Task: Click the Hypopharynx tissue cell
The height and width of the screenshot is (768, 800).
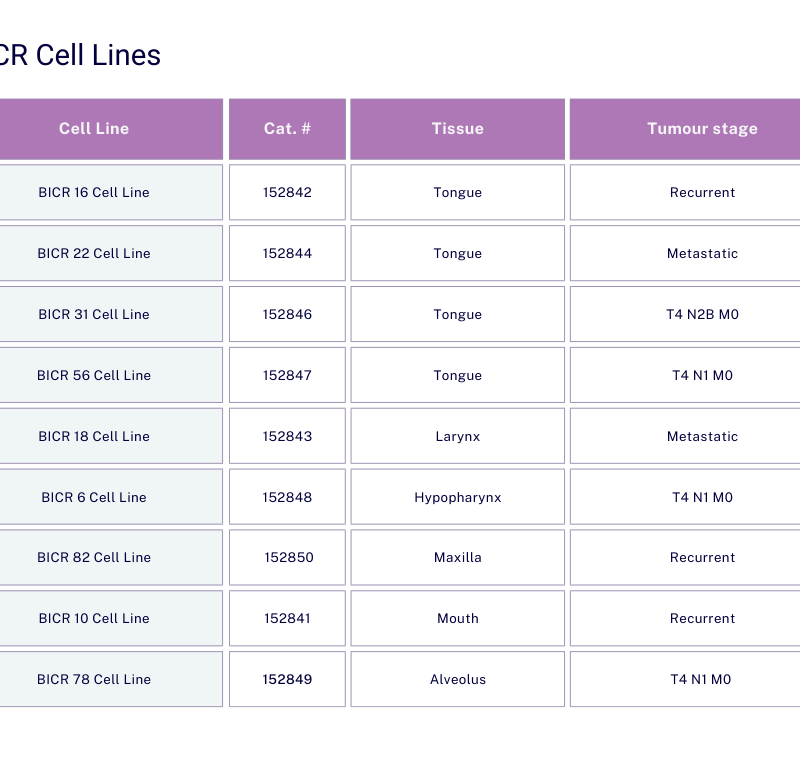Action: tap(458, 498)
